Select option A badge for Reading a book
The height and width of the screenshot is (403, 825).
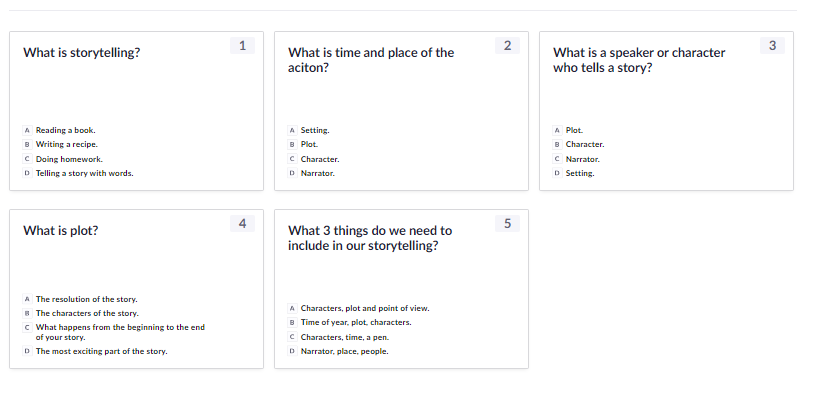click(27, 130)
